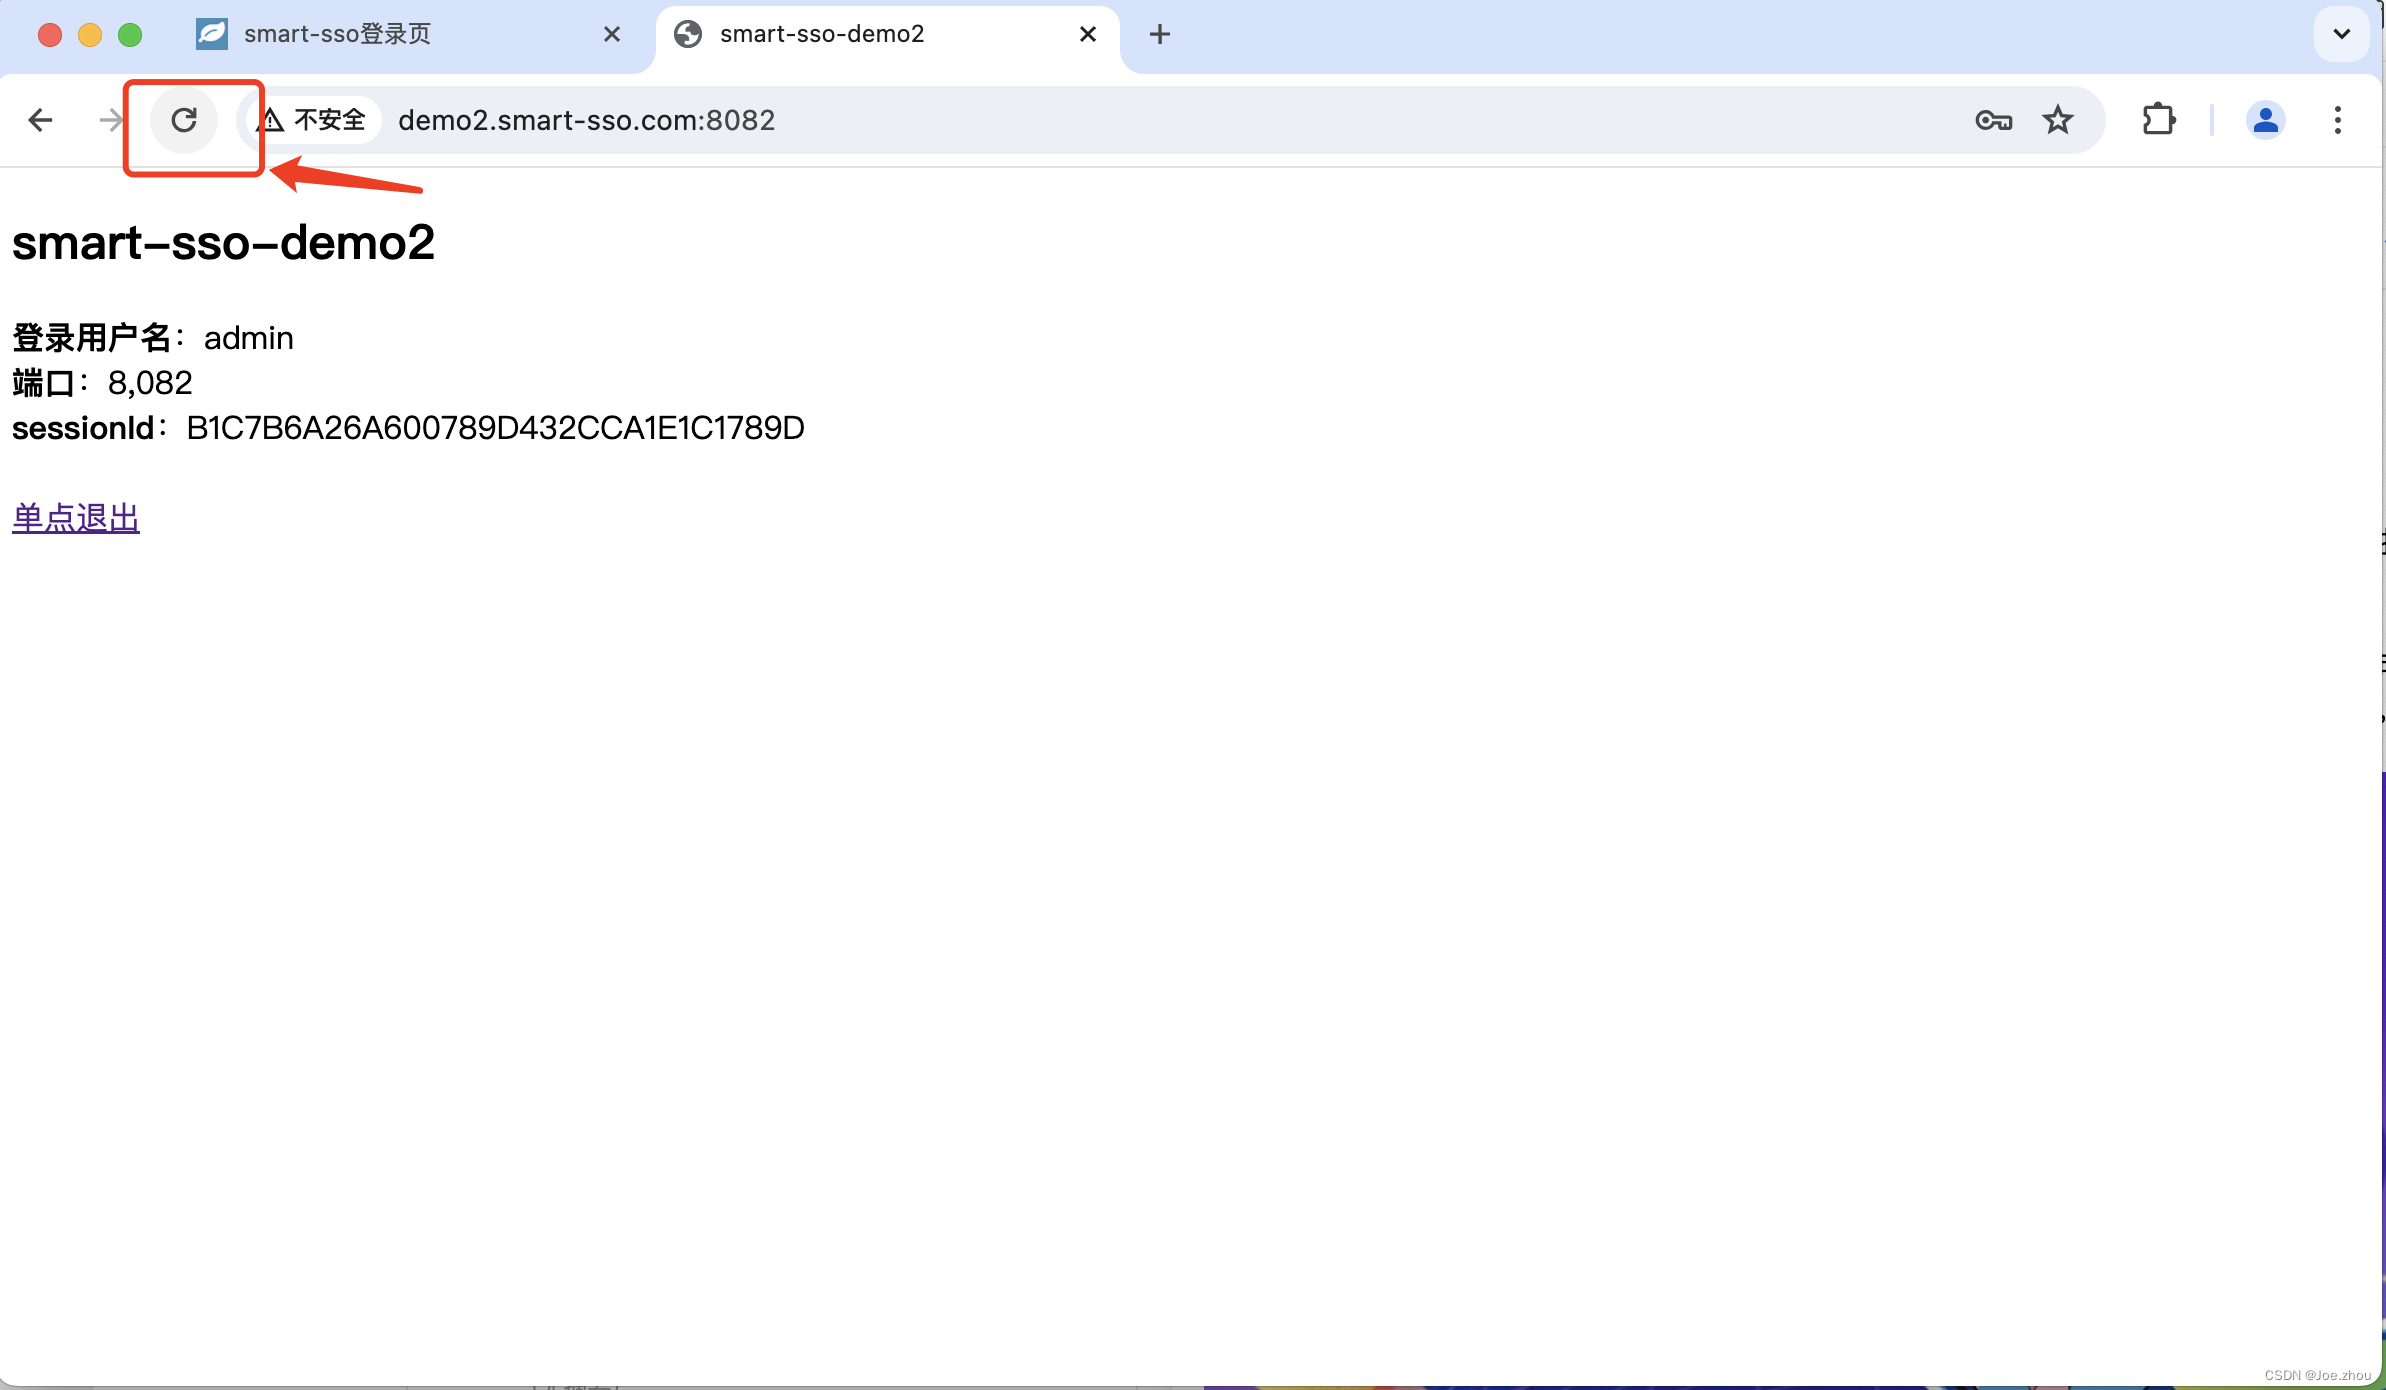Screen dimensions: 2386x1390
Task: Click the smart-sso-demo2 page heading
Action: 223,242
